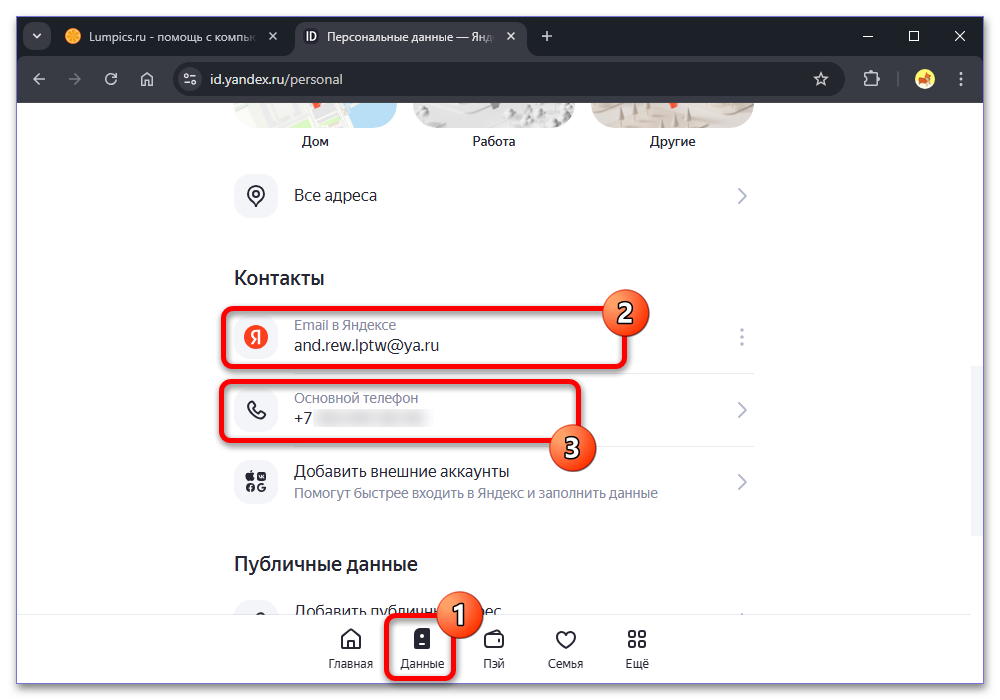The width and height of the screenshot is (1000, 700).
Task: Open the Ещё grid menu
Action: 637,649
